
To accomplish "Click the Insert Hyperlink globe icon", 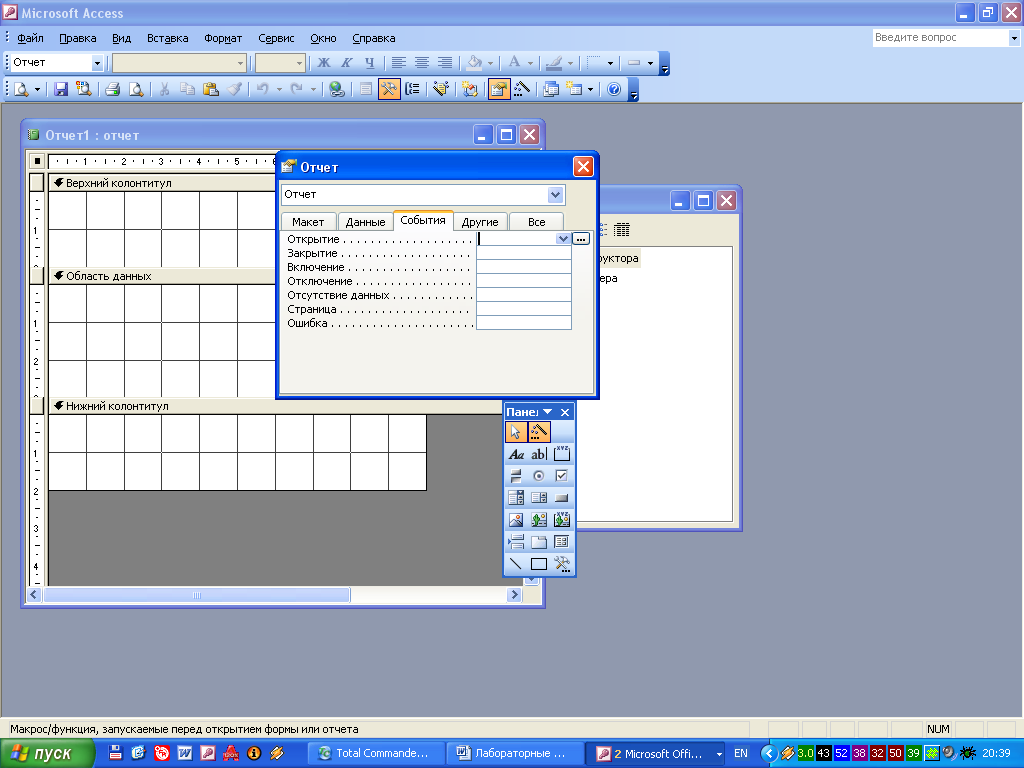I will (x=336, y=89).
